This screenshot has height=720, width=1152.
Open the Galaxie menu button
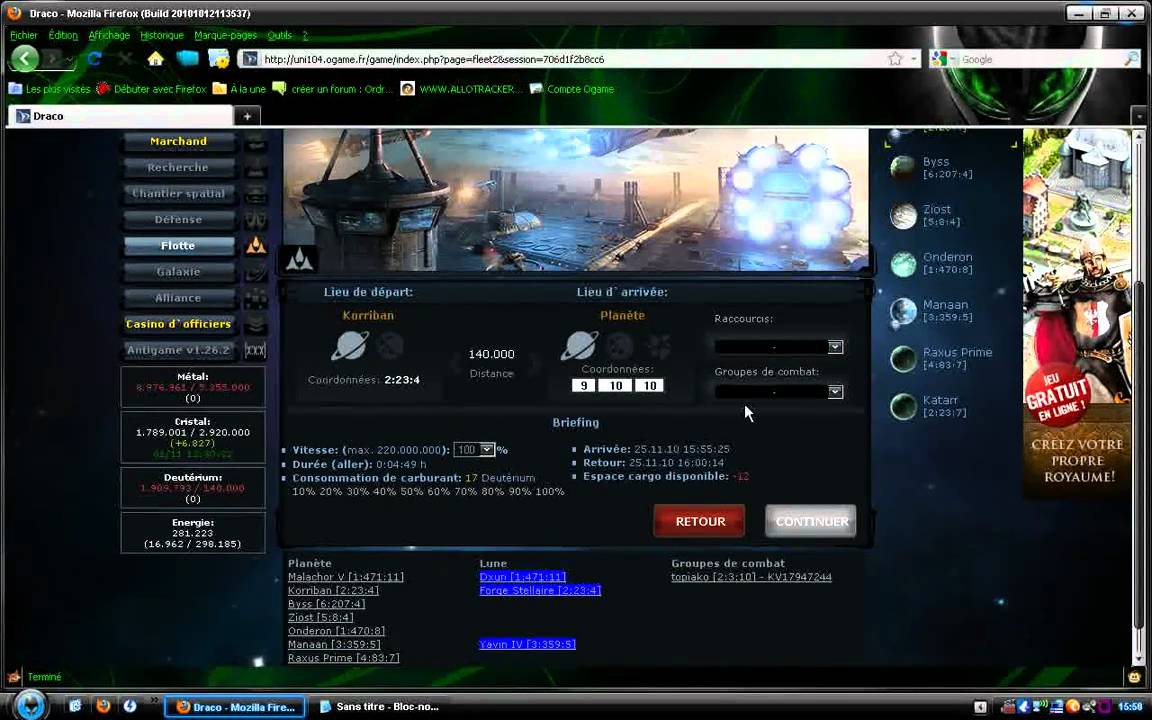coord(179,272)
